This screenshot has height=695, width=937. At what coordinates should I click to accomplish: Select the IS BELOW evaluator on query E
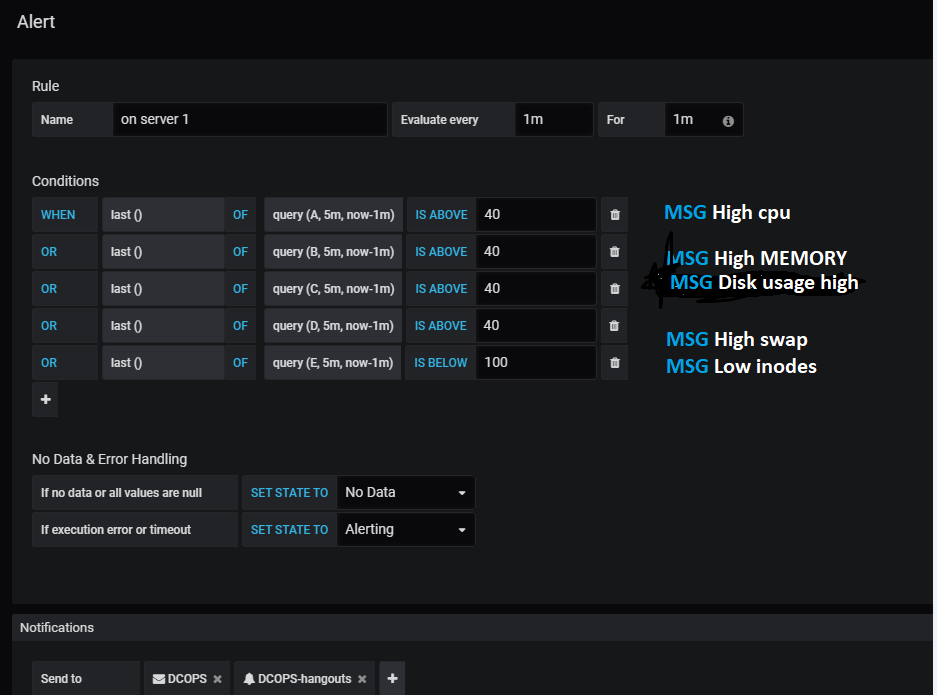(440, 362)
